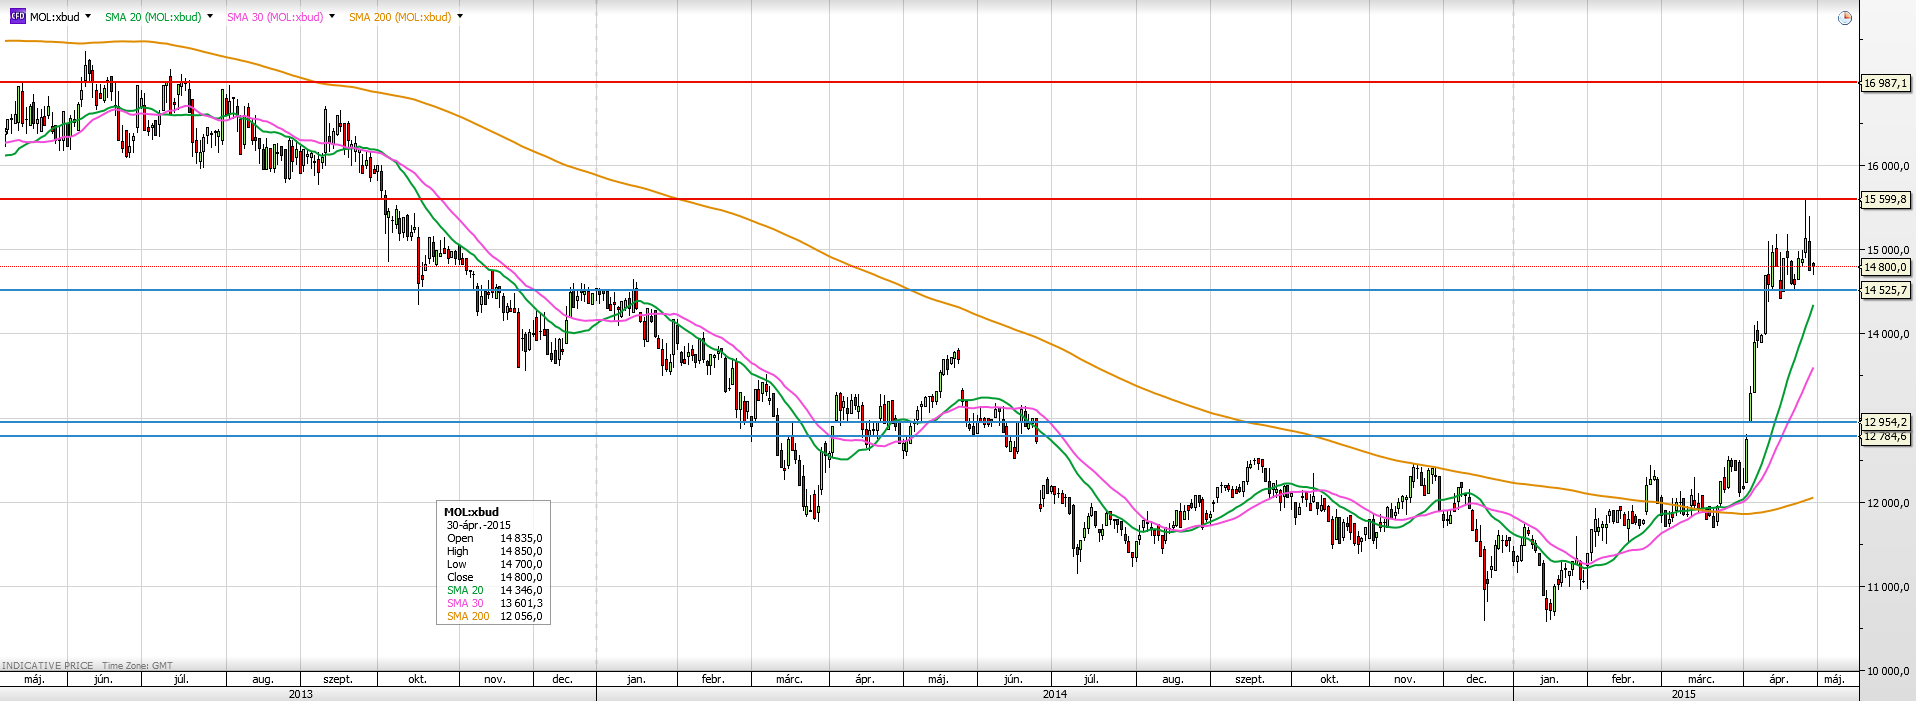Click the purple CFD instrument icon
The width and height of the screenshot is (1916, 701).
pyautogui.click(x=17, y=16)
